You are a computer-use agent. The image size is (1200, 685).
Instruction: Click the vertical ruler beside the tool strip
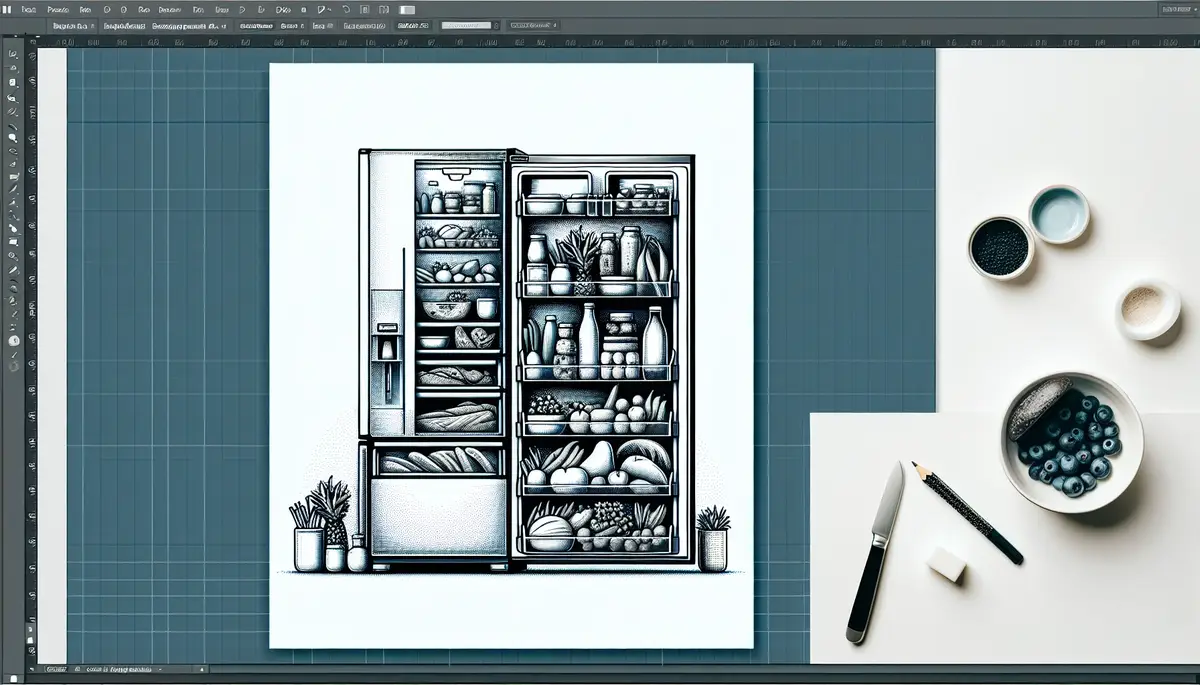pyautogui.click(x=32, y=355)
